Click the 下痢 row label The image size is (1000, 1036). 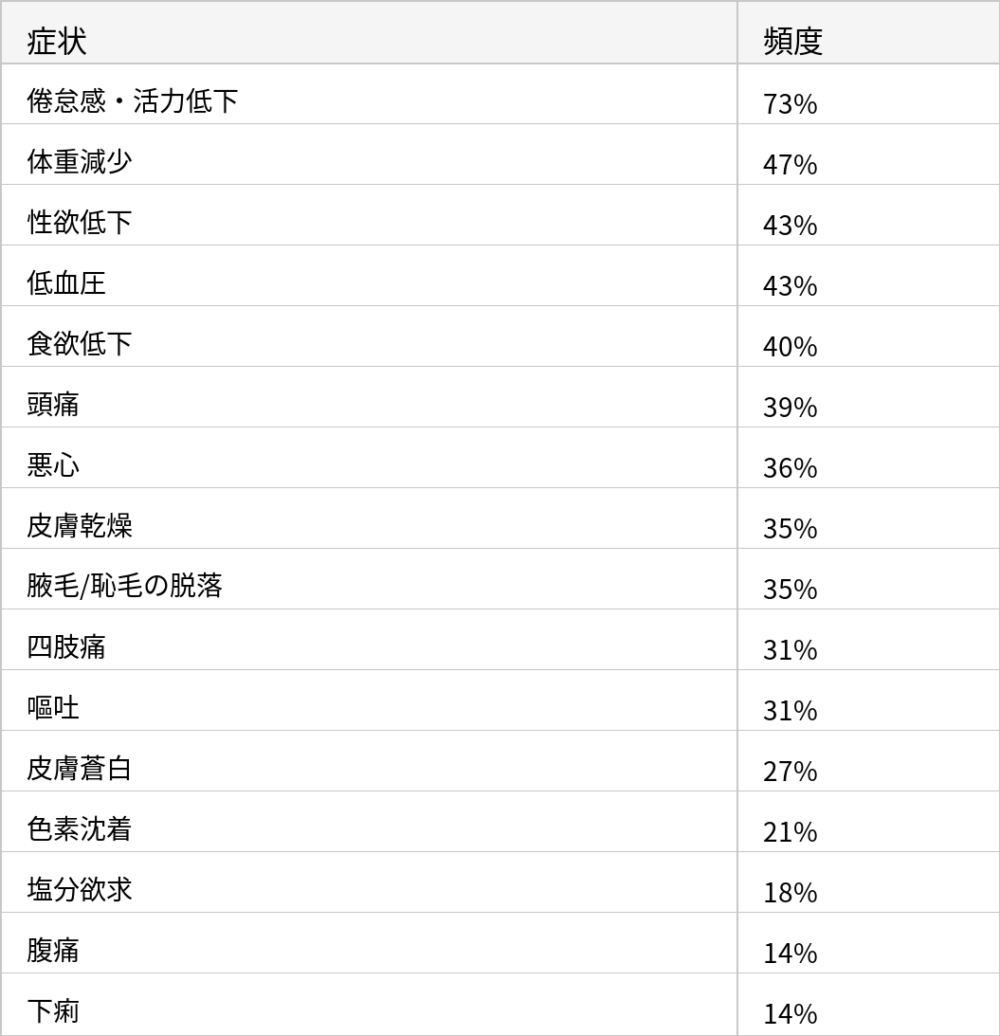click(x=53, y=1011)
